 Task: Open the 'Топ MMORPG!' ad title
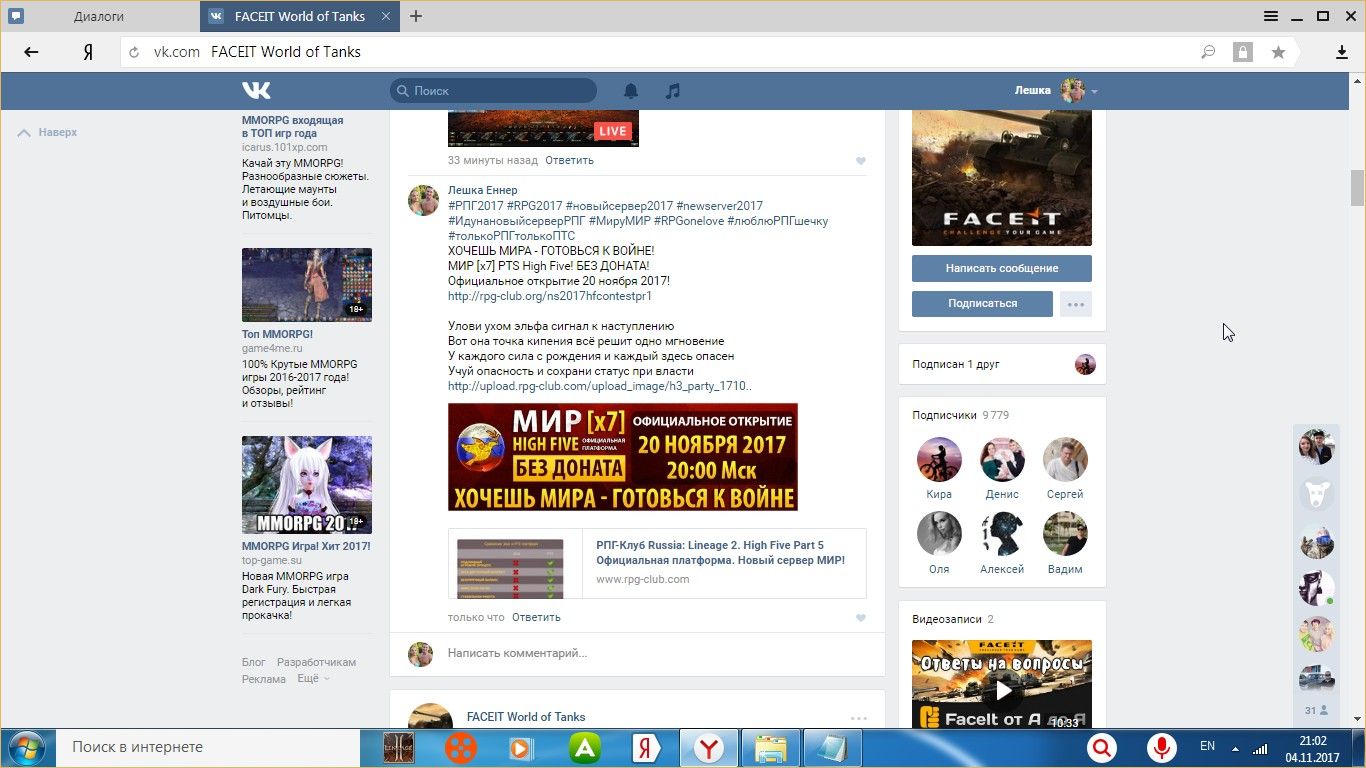pyautogui.click(x=277, y=334)
